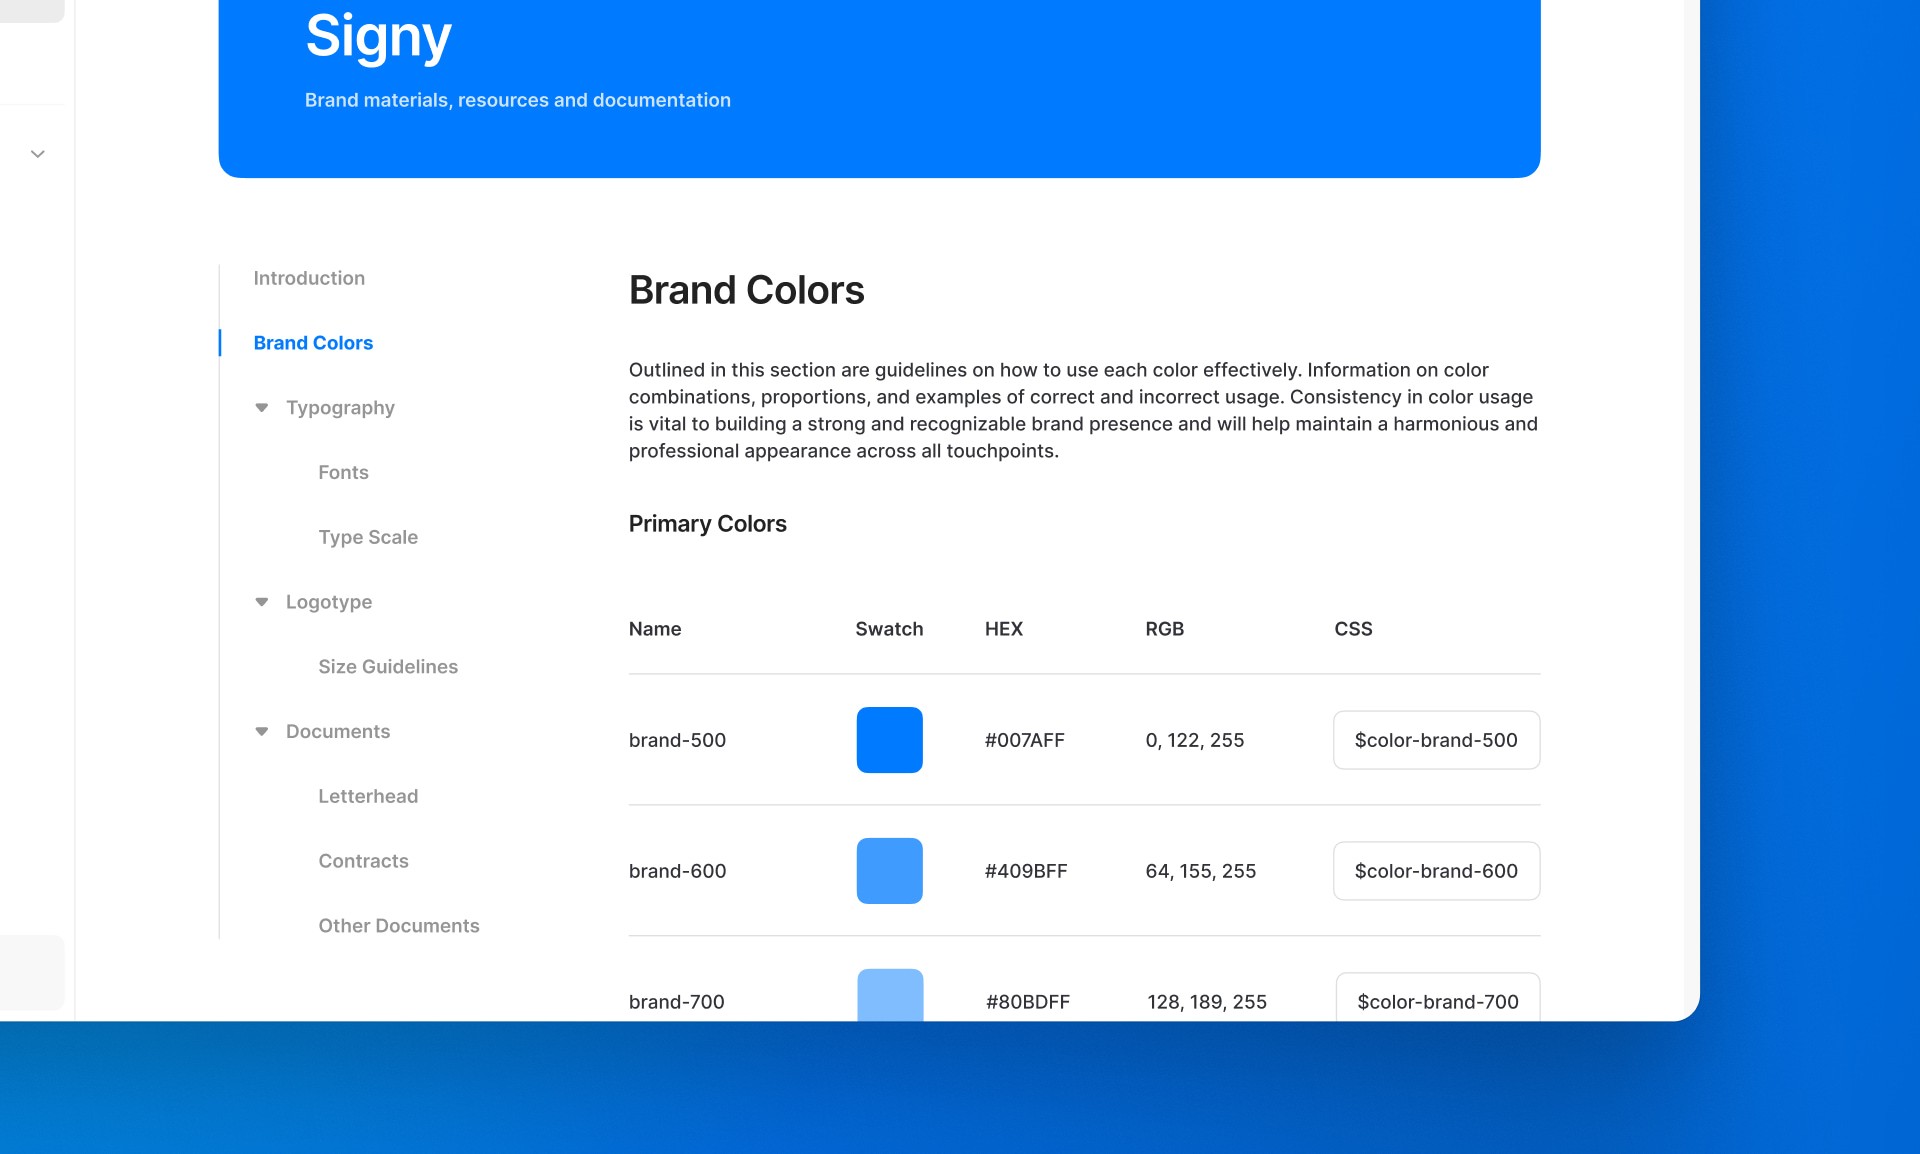Collapse the Typography section triangle
Viewport: 1920px width, 1154px height.
262,408
